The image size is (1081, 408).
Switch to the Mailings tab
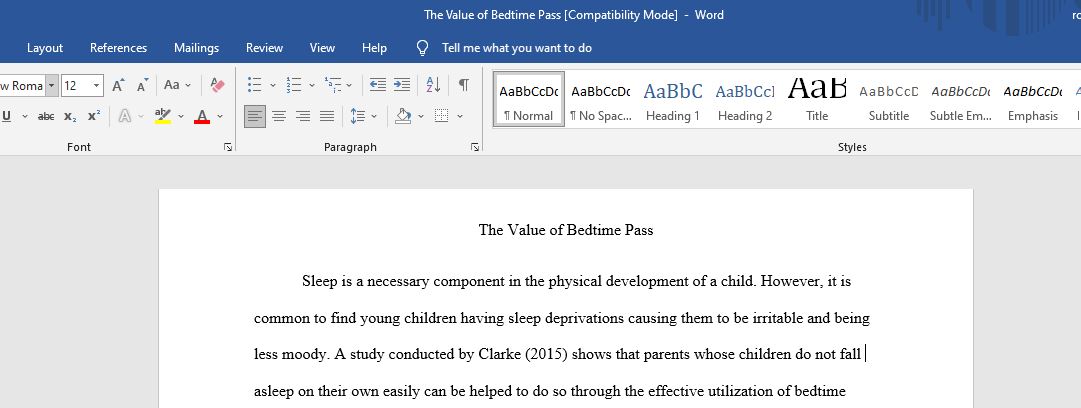(196, 48)
